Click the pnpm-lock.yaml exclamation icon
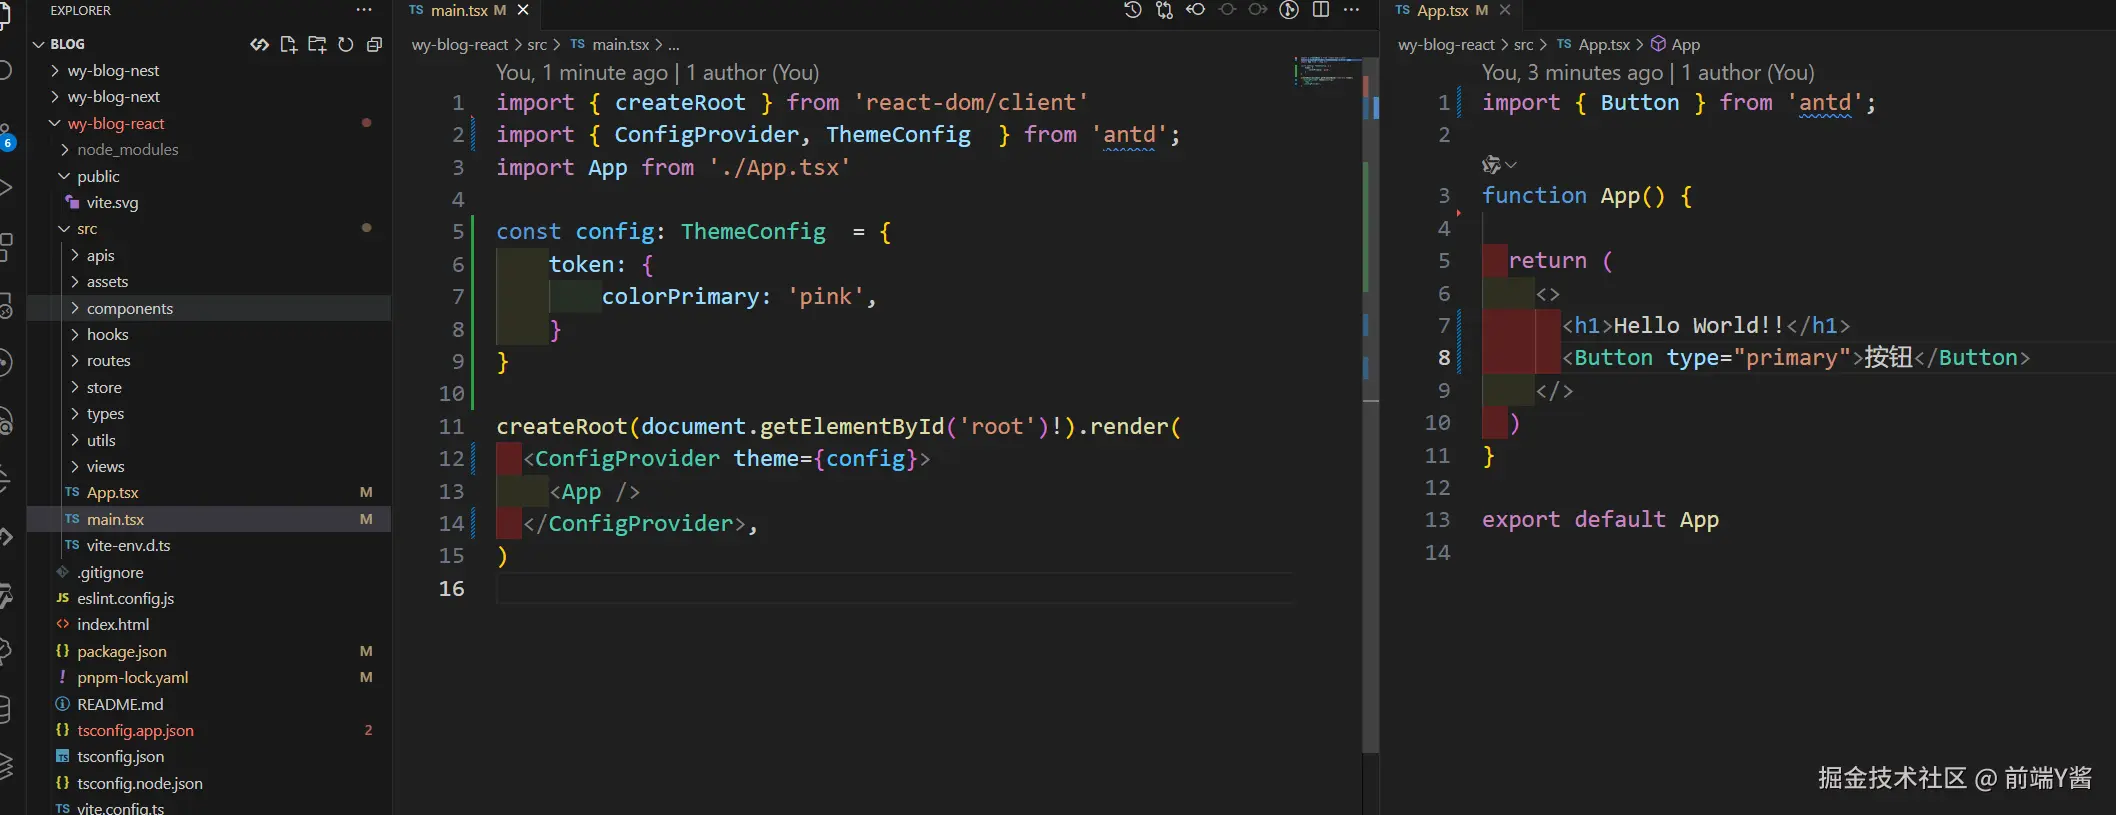 (62, 677)
